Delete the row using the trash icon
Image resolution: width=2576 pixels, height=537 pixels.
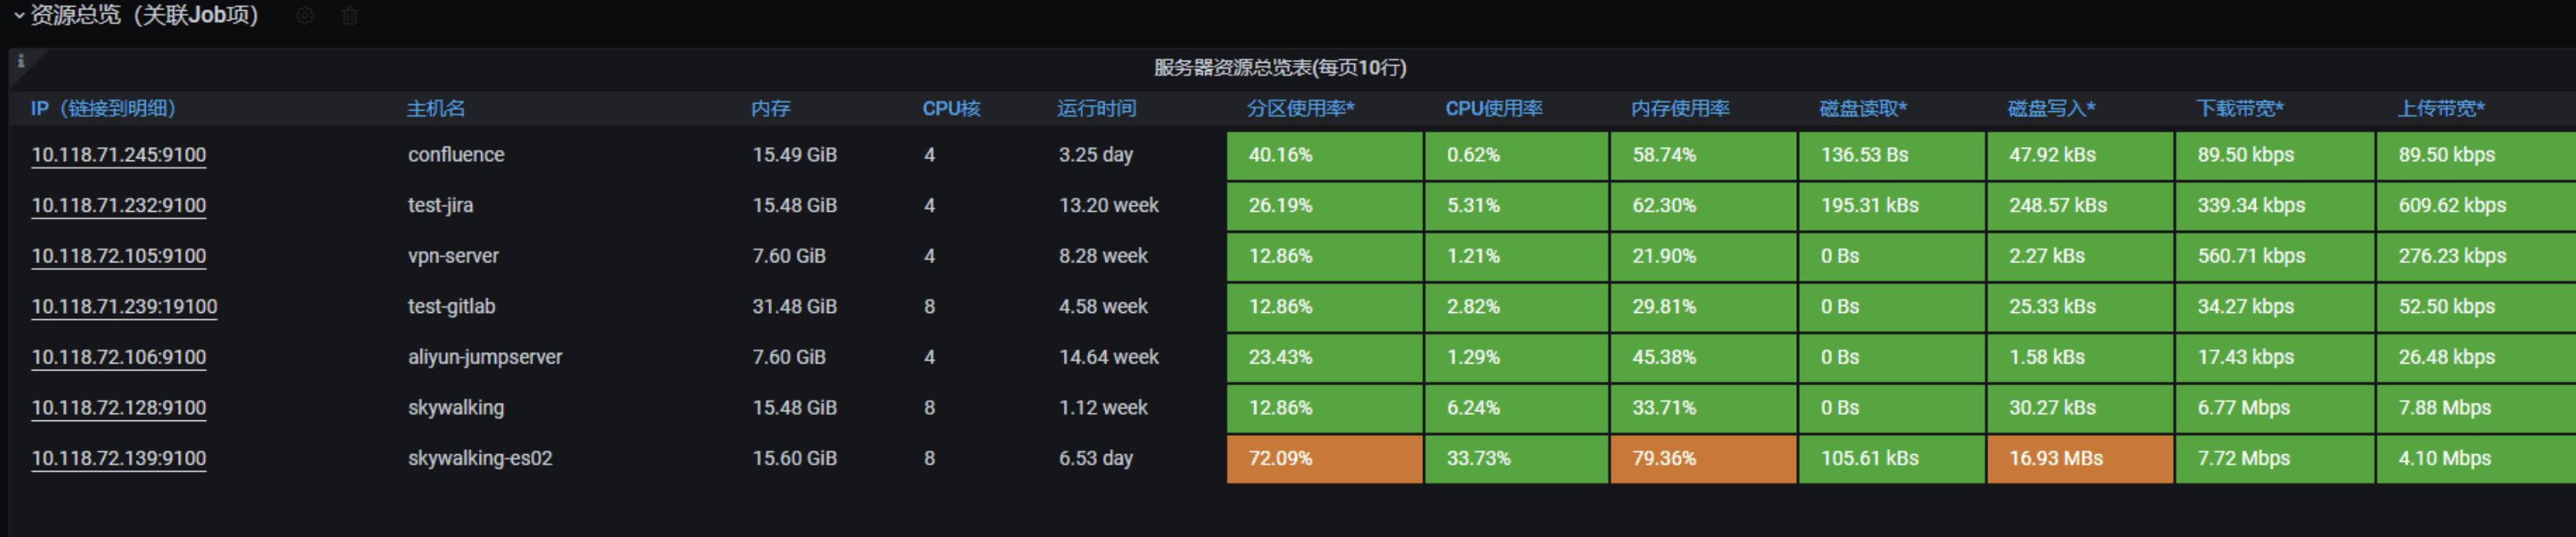click(350, 16)
